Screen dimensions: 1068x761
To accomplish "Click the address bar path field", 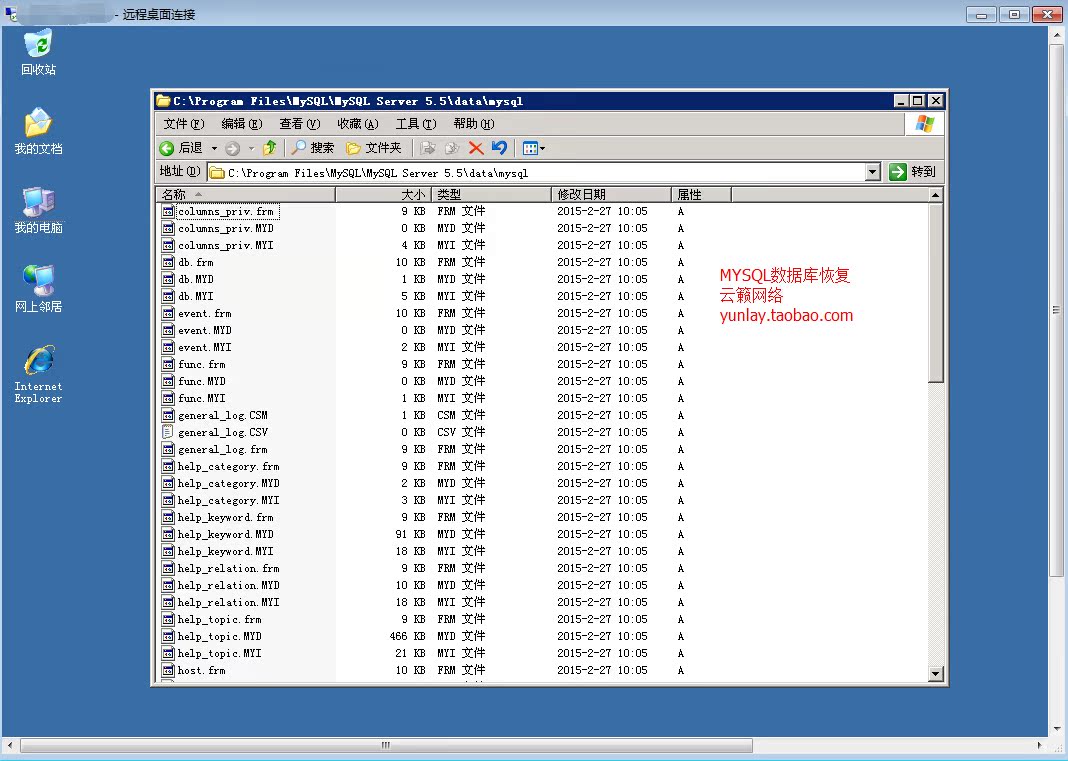I will click(x=537, y=172).
